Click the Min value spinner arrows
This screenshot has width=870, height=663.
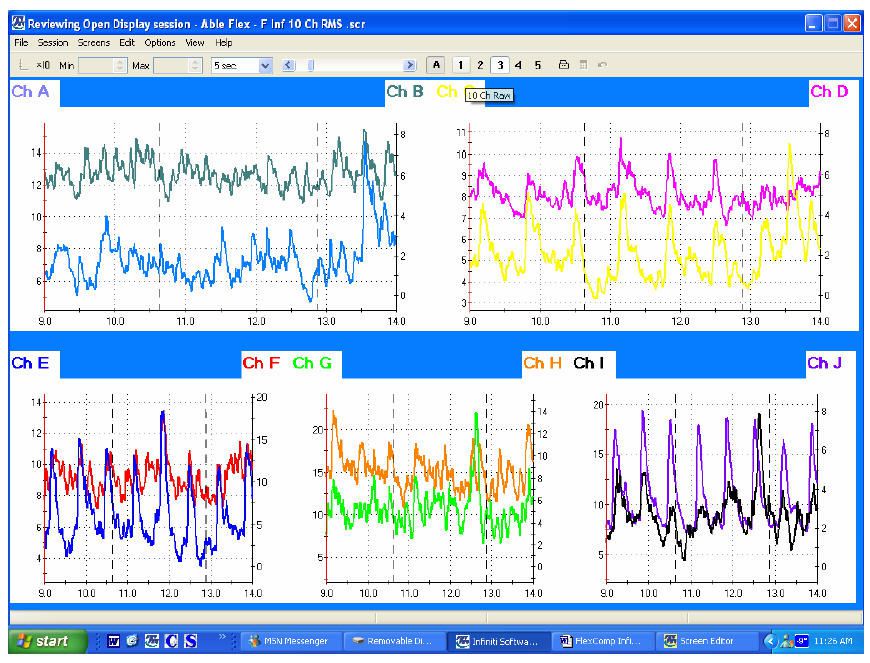click(121, 65)
